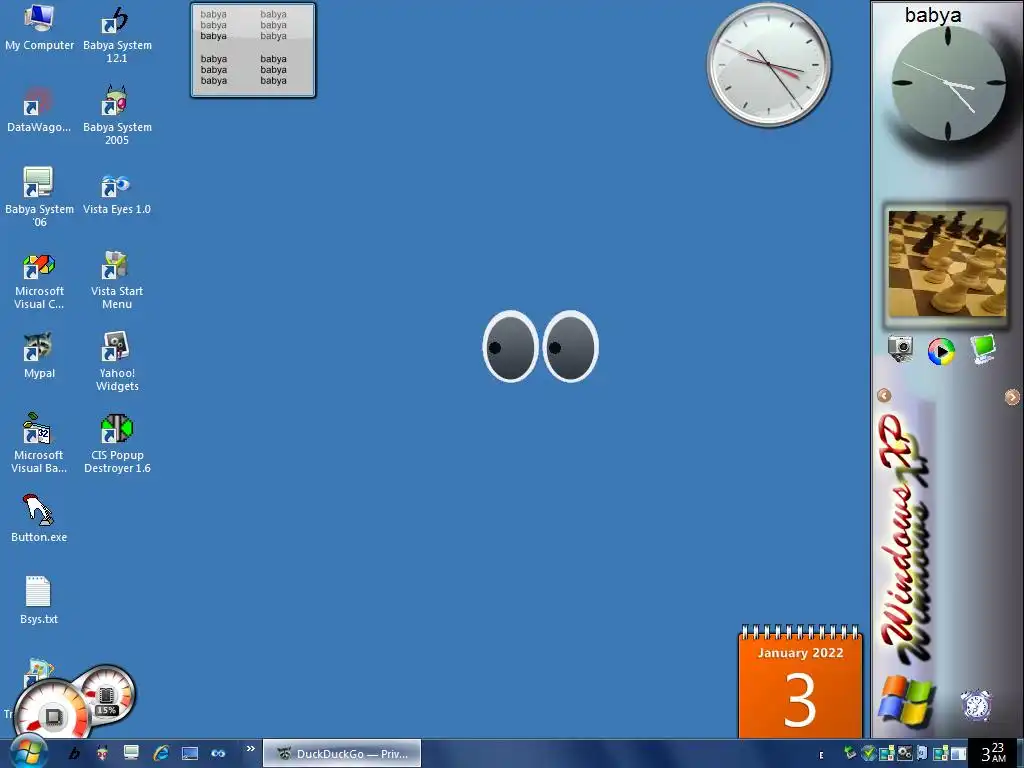The width and height of the screenshot is (1024, 768).
Task: Click the January 2022 calendar widget
Action: pos(800,682)
